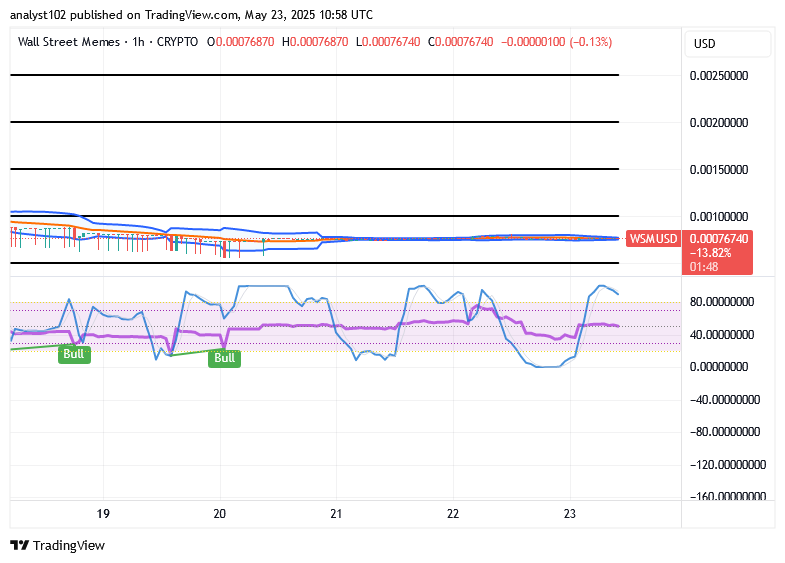Click the -40.00000000 oscillator axis label
785x563 pixels.
tap(724, 399)
